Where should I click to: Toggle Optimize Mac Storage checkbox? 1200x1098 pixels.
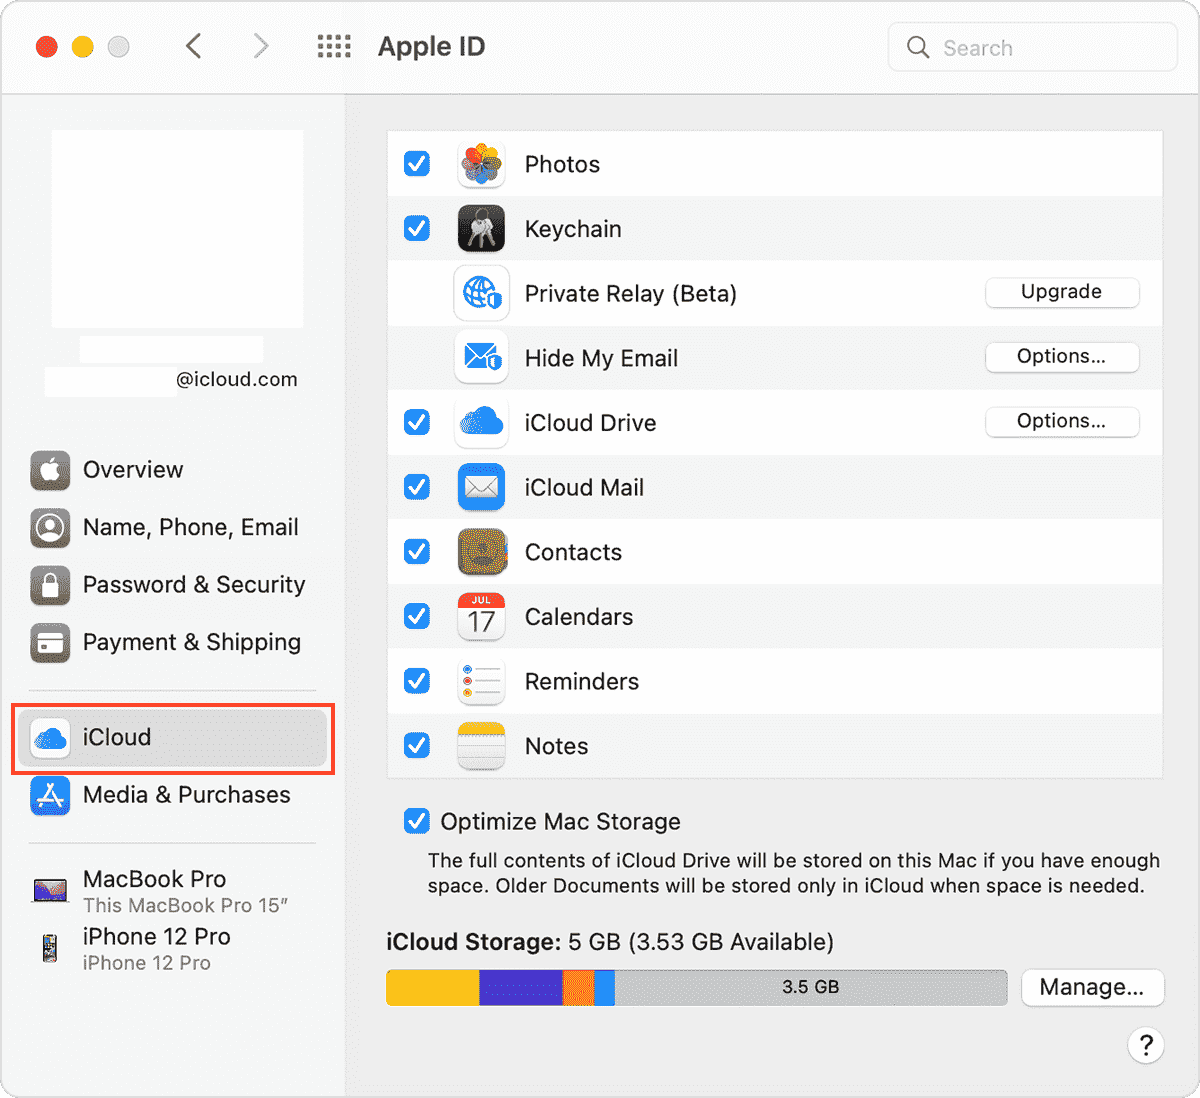(x=417, y=821)
